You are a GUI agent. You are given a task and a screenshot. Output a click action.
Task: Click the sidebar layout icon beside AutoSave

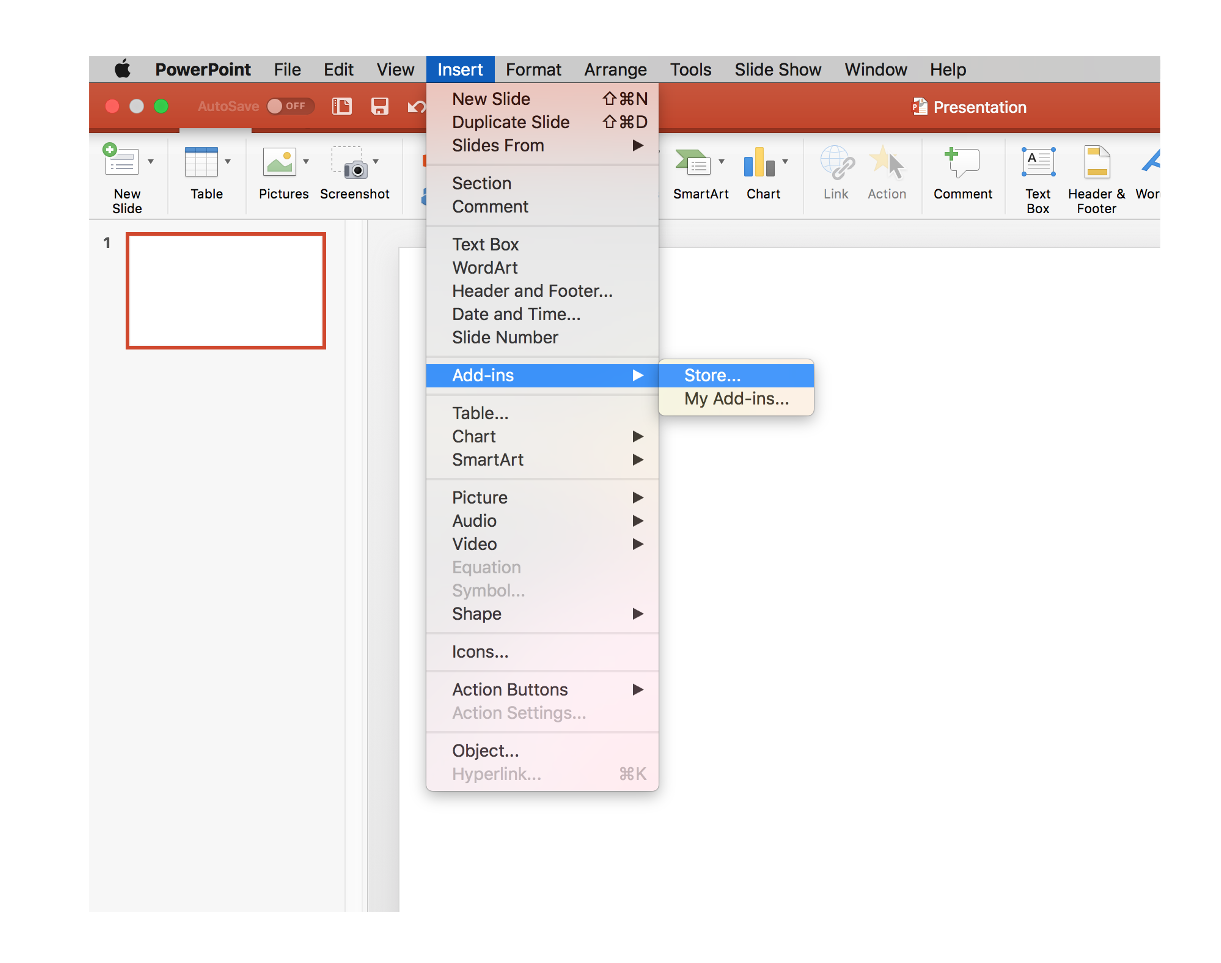[342, 107]
